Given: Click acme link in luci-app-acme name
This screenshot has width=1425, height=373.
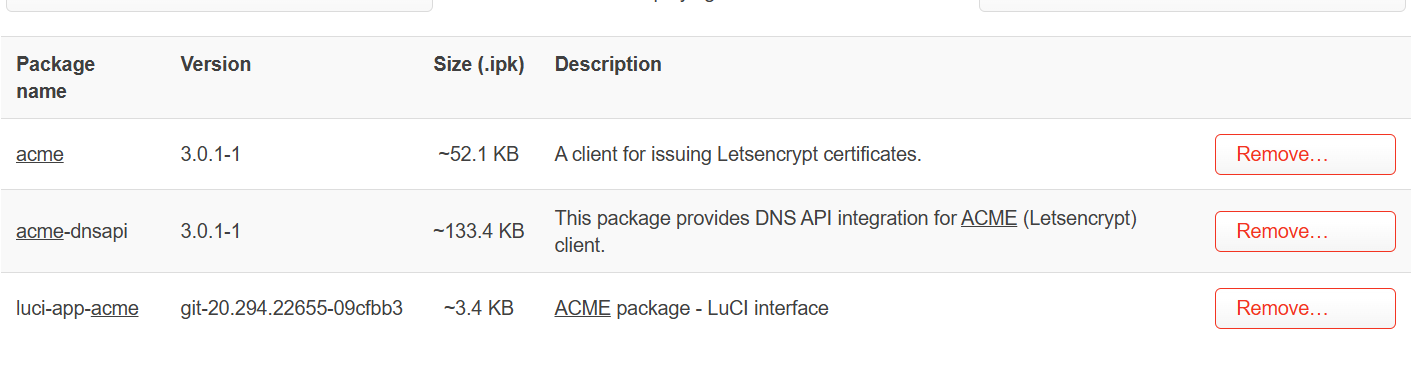Looking at the screenshot, I should click(114, 308).
